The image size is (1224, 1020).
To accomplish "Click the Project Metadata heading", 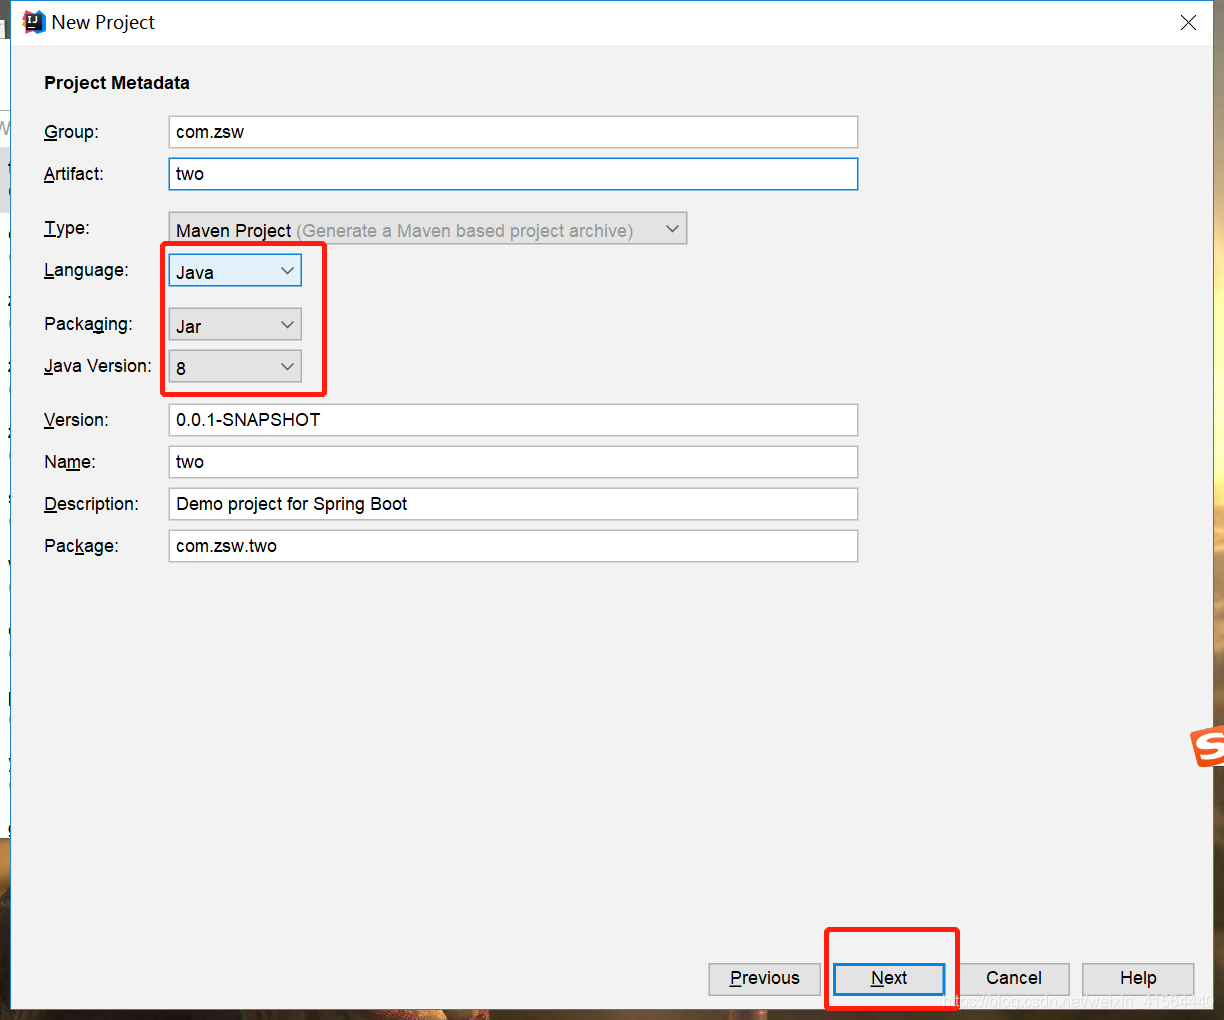I will (x=117, y=83).
